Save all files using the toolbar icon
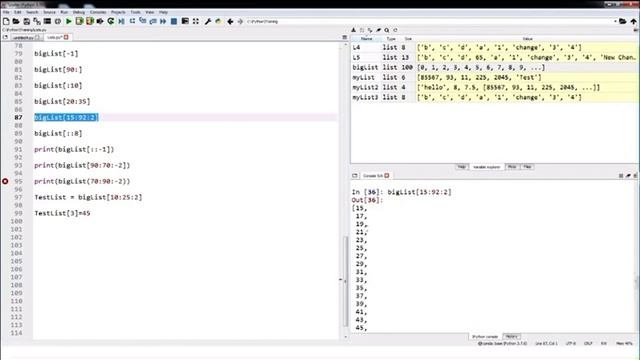 (37, 21)
